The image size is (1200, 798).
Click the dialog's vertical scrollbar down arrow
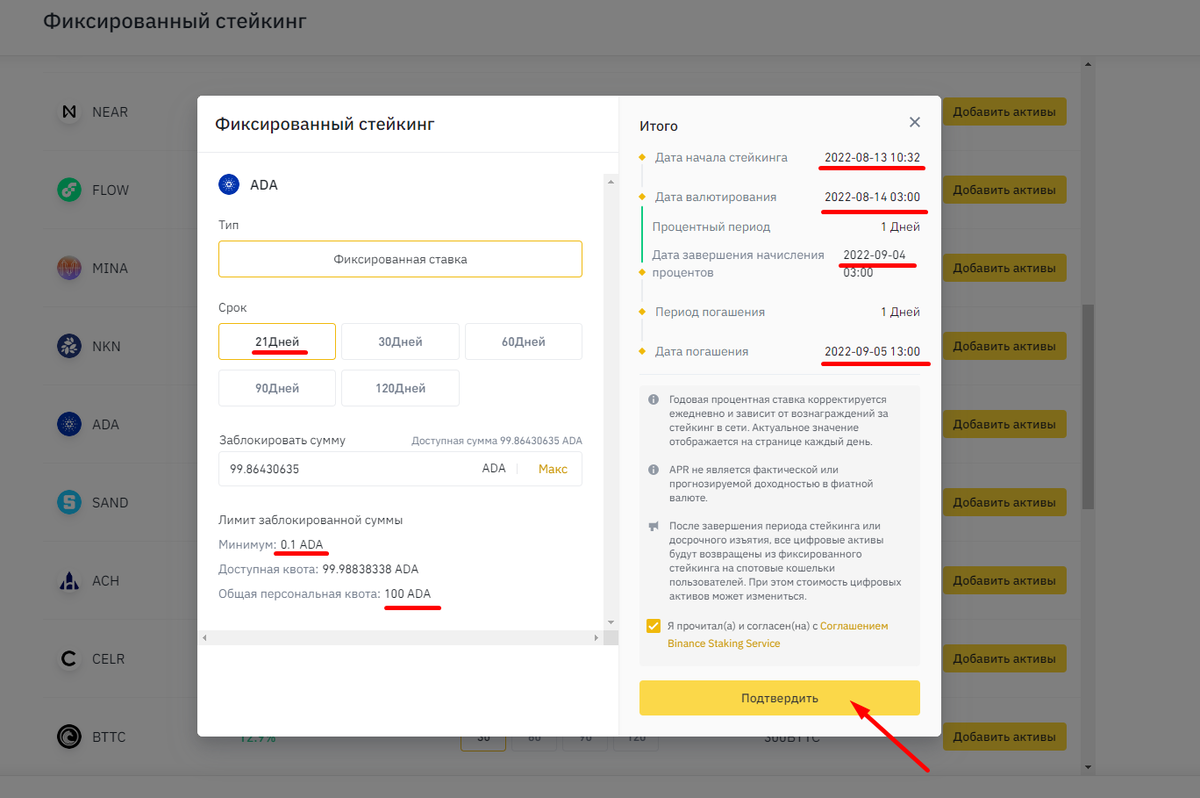(609, 624)
